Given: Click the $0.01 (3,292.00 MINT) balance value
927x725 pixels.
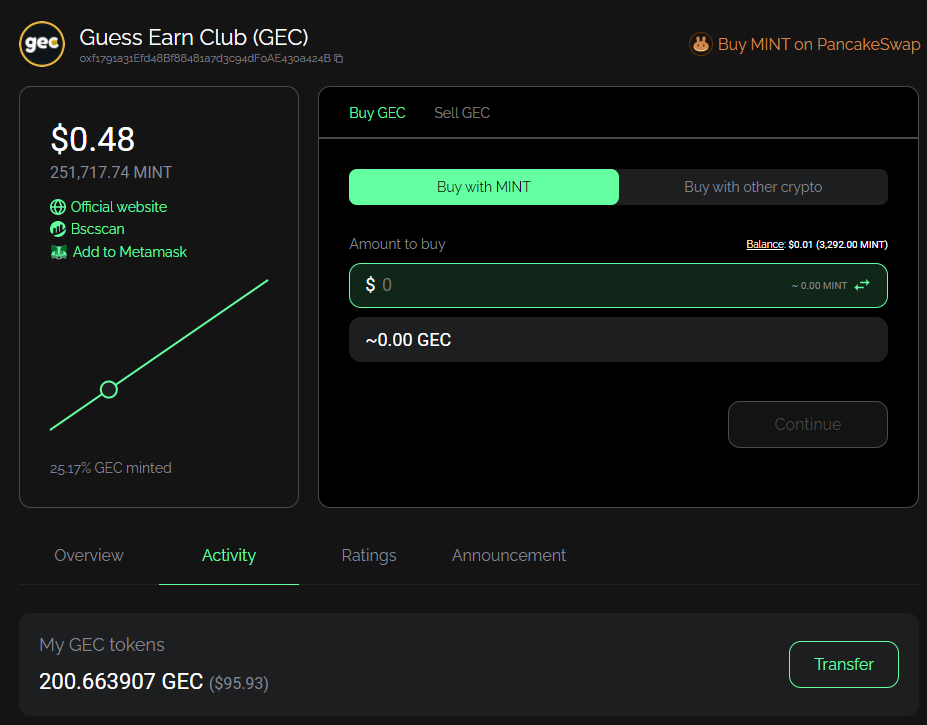Looking at the screenshot, I should click(838, 244).
